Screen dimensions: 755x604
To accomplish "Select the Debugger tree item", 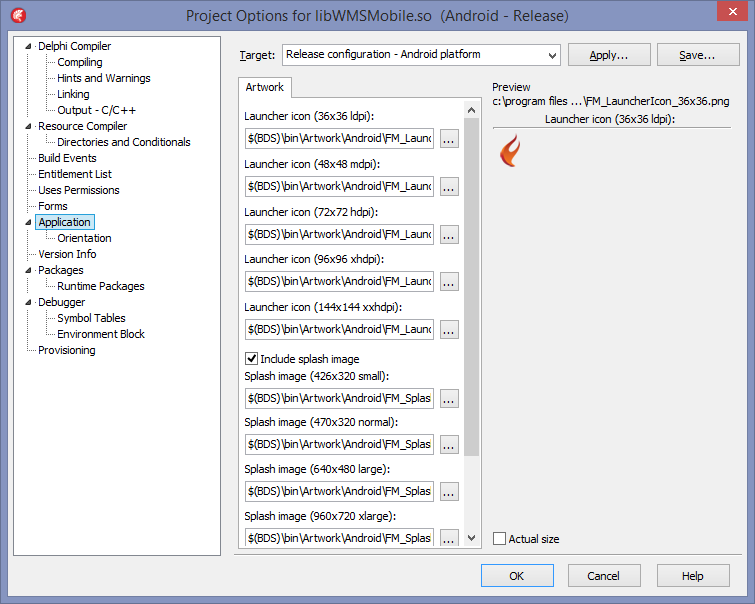I will [x=61, y=302].
